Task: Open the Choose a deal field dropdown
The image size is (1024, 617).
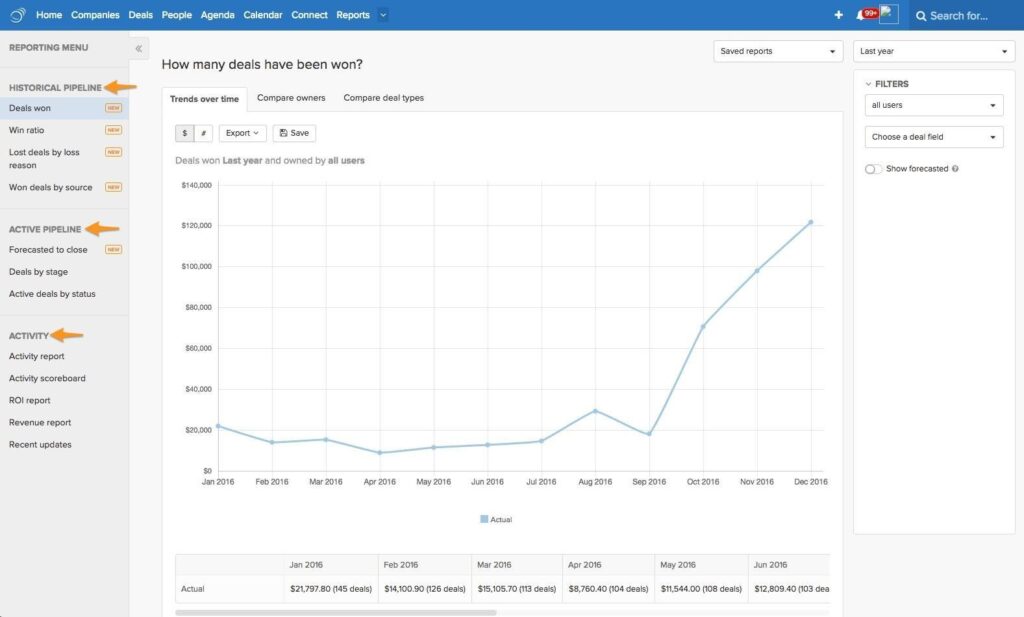Action: pos(933,137)
